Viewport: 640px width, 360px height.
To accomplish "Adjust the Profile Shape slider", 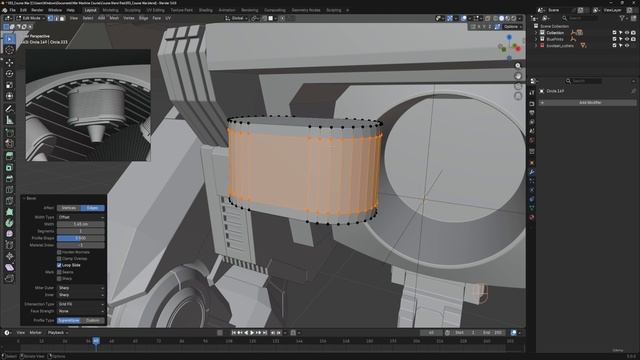I will coord(81,238).
